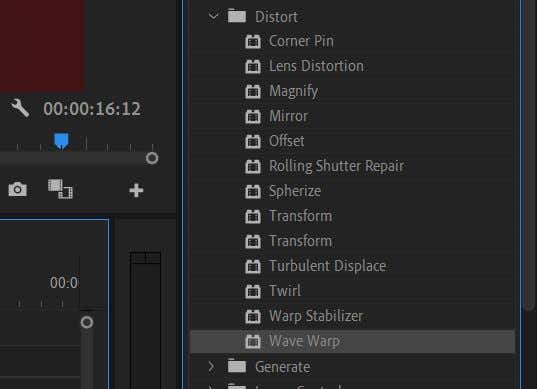
Task: Open the wrench settings icon
Action: pos(20,108)
